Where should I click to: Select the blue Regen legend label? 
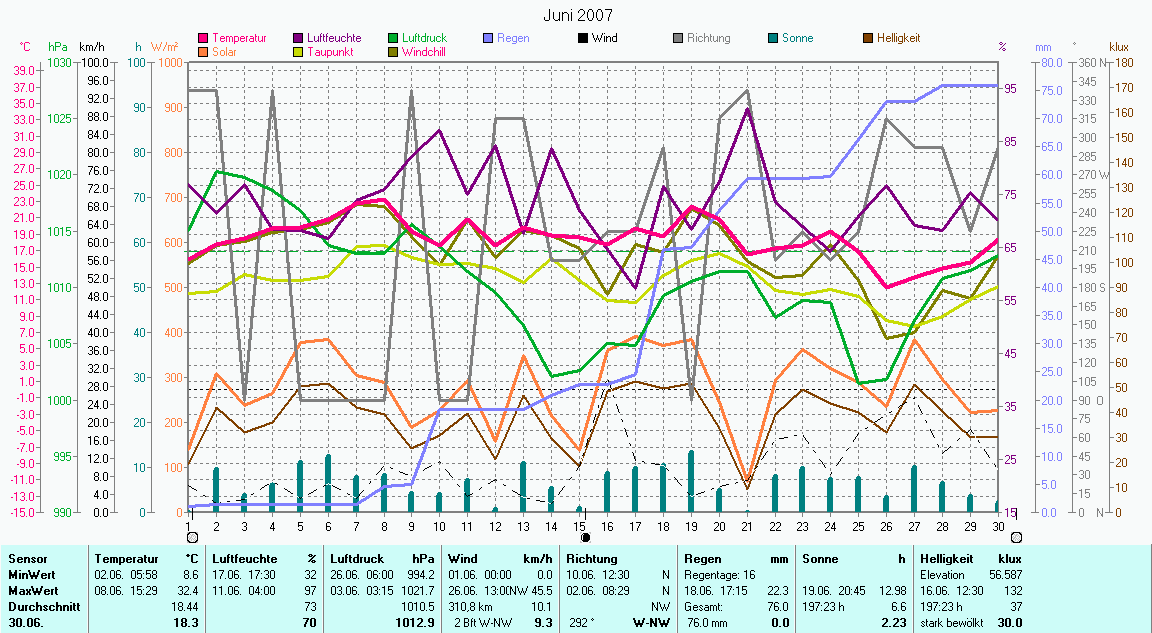tap(513, 39)
